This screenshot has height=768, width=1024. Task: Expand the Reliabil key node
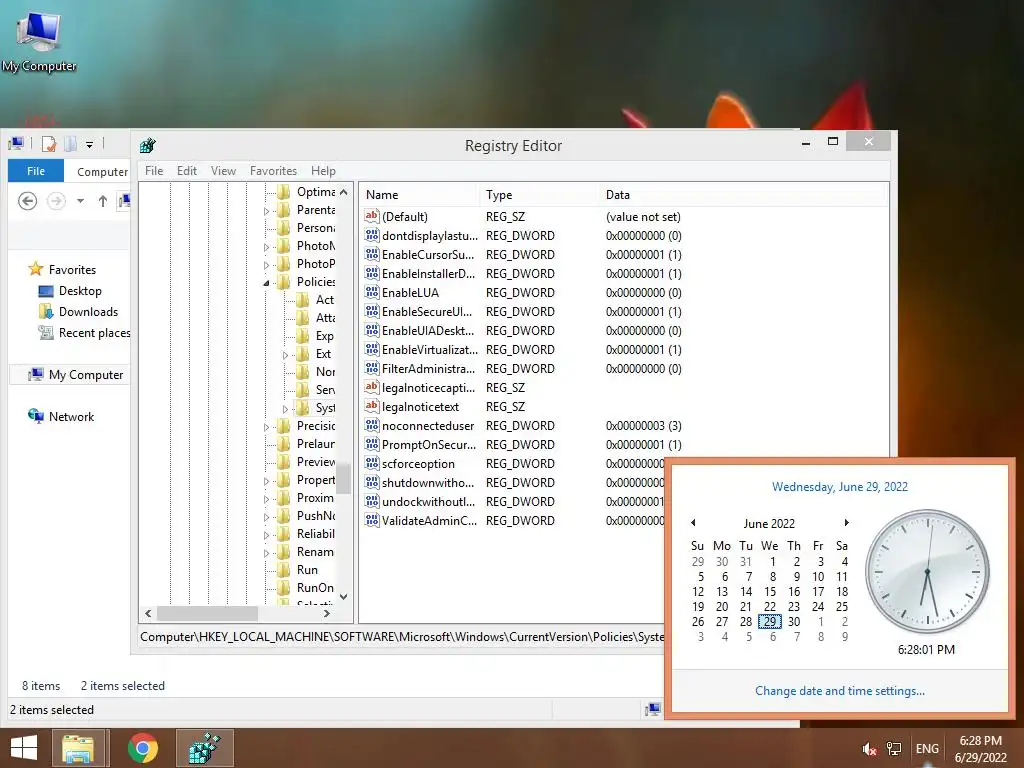point(266,535)
